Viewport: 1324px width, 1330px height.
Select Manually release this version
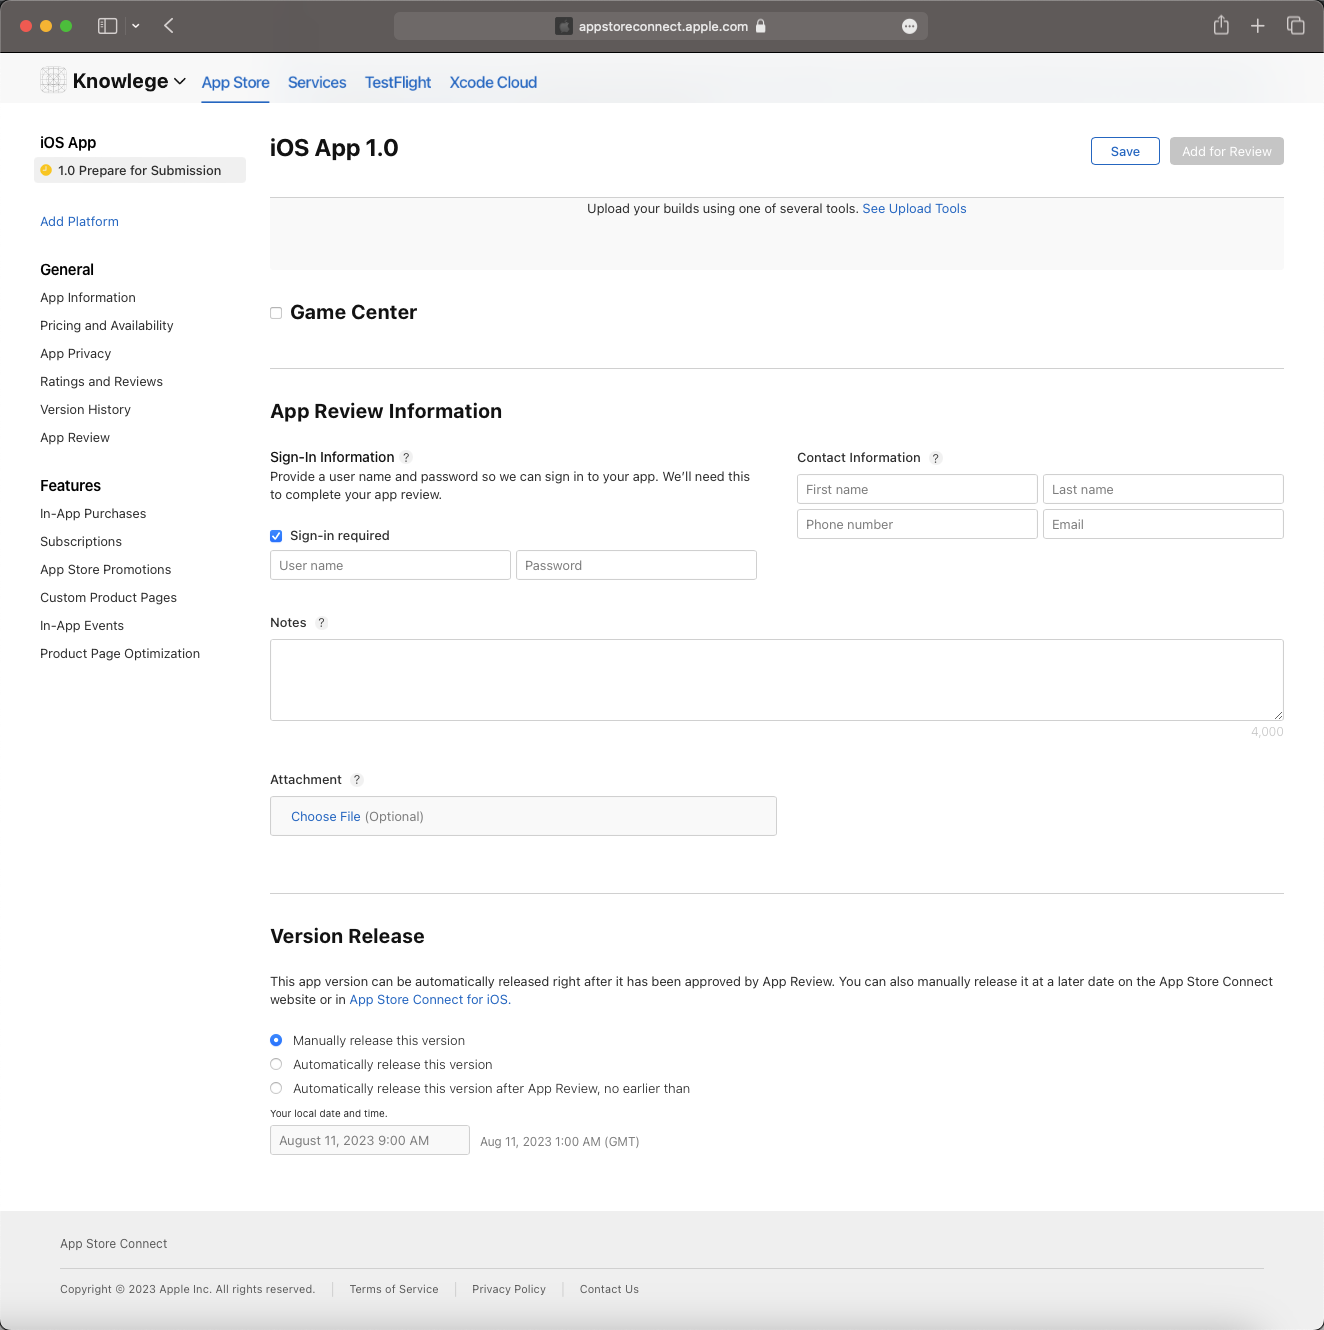pos(276,1040)
